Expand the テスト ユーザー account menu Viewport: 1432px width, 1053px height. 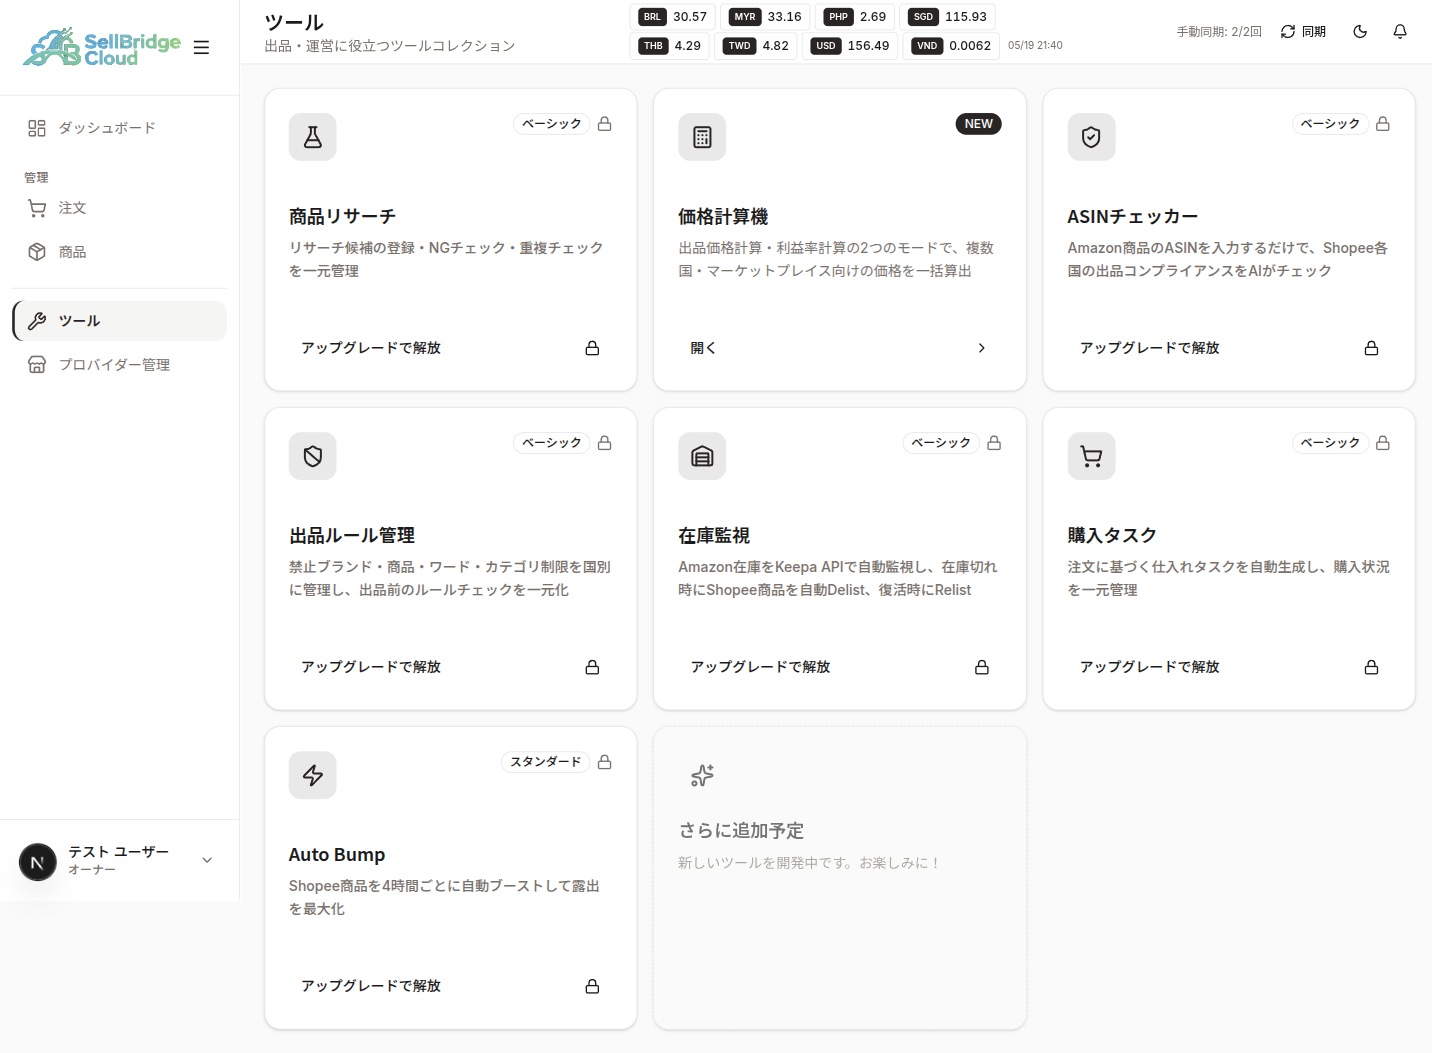coord(119,860)
